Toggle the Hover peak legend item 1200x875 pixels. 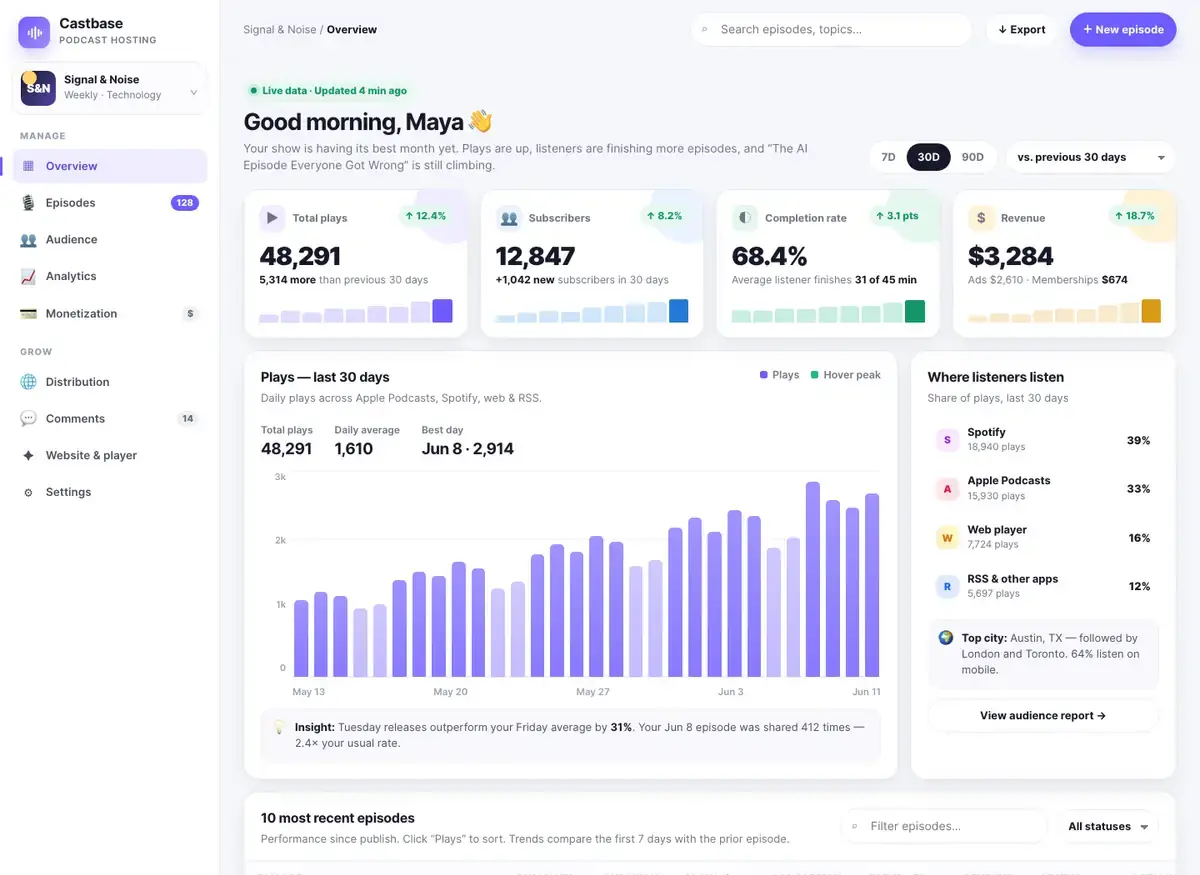pyautogui.click(x=846, y=375)
